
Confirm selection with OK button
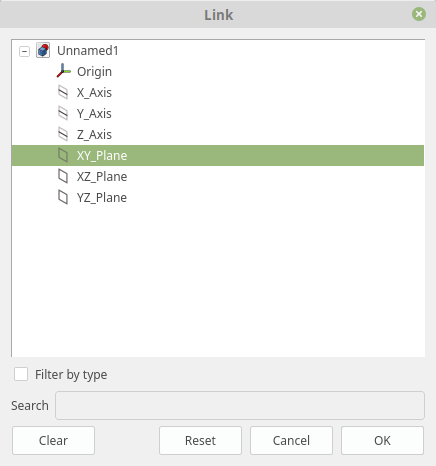tap(382, 440)
